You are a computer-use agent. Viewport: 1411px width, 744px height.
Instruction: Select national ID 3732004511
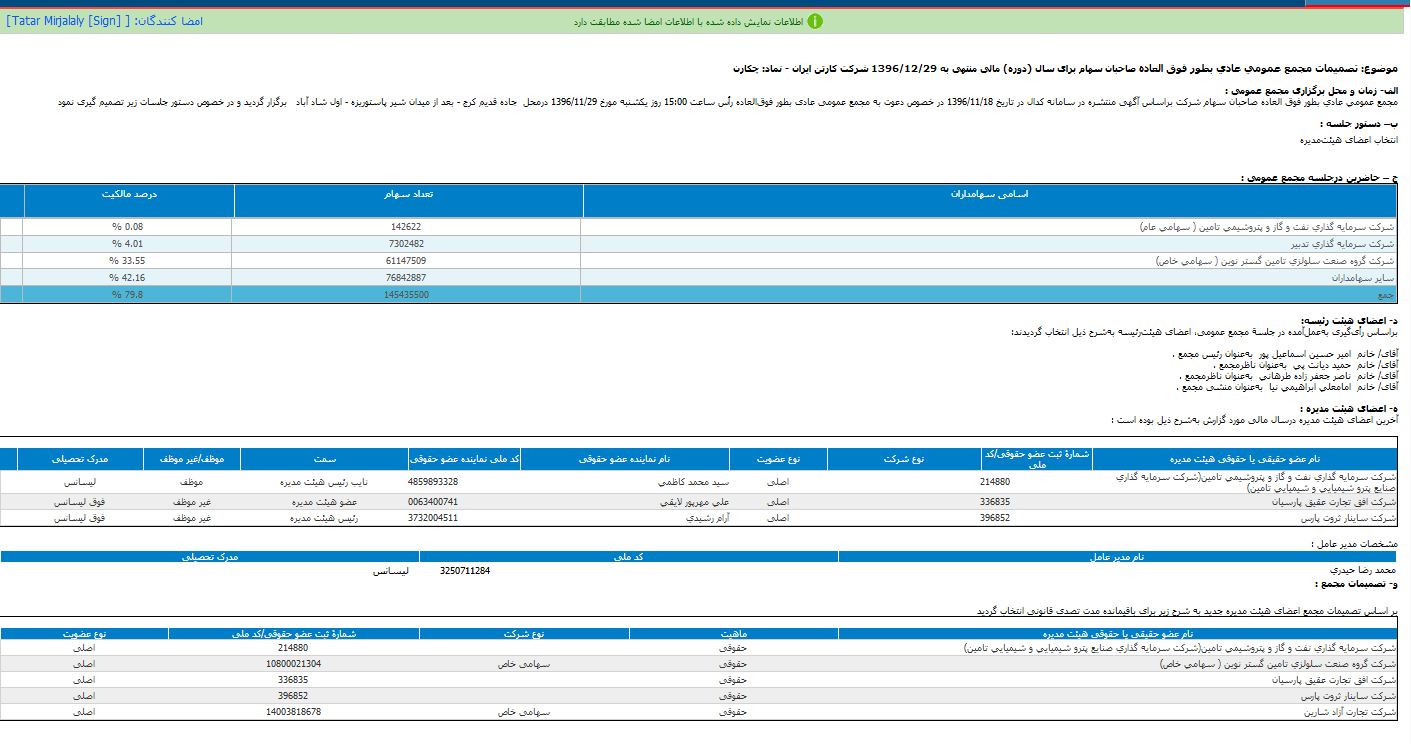(433, 518)
